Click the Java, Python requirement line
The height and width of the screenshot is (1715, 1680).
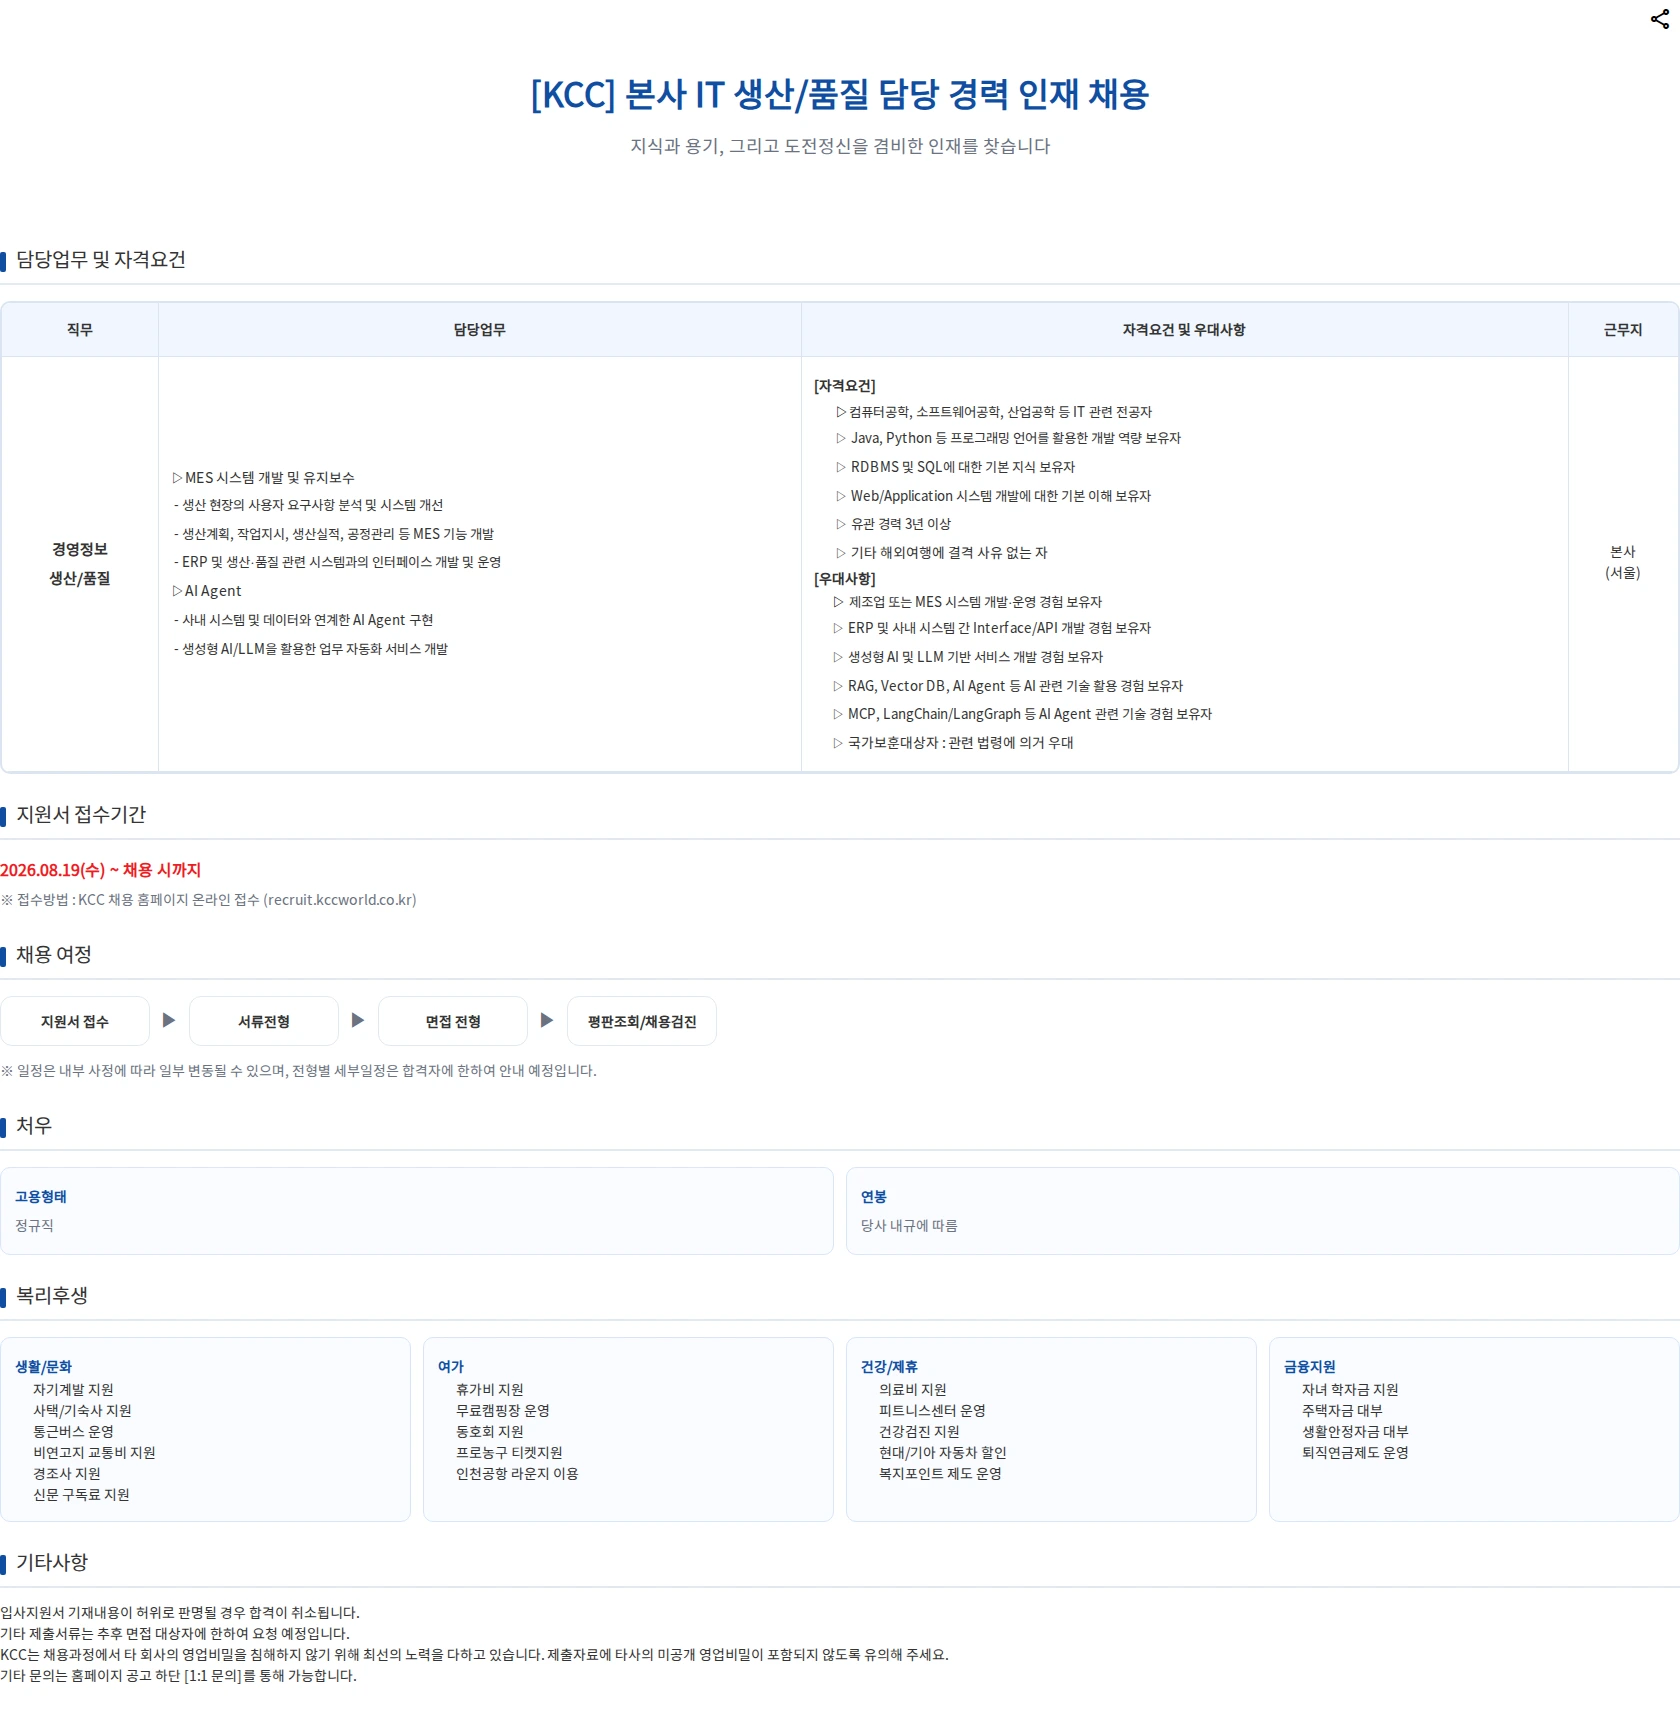1008,438
